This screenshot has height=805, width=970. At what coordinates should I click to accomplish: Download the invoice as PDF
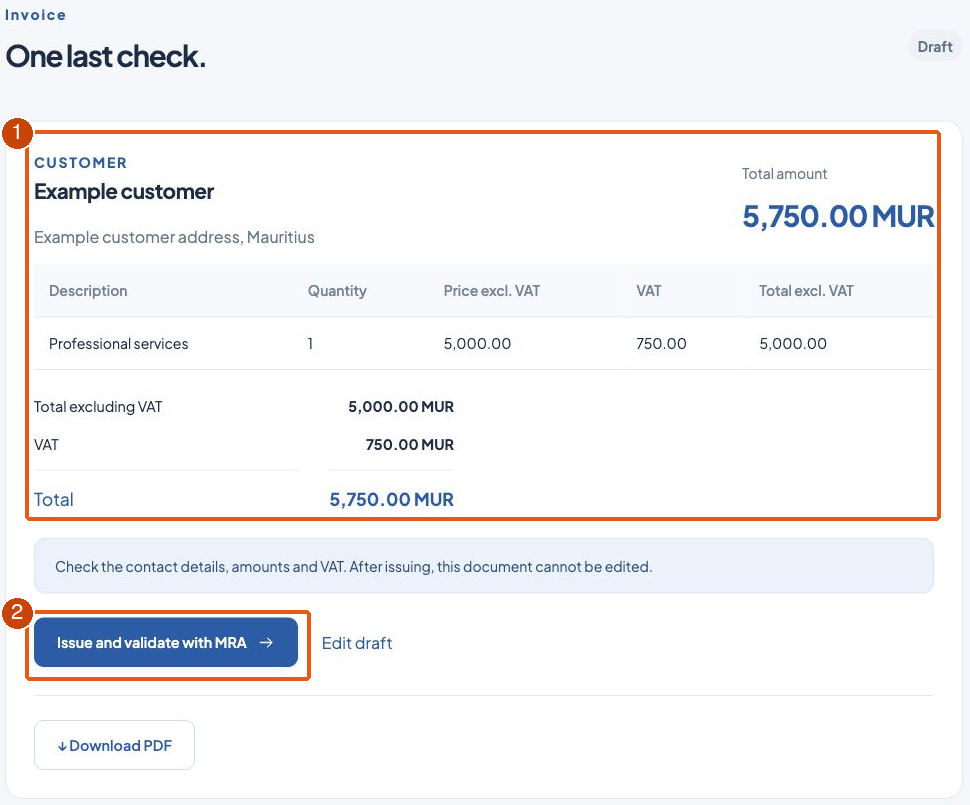tap(114, 745)
